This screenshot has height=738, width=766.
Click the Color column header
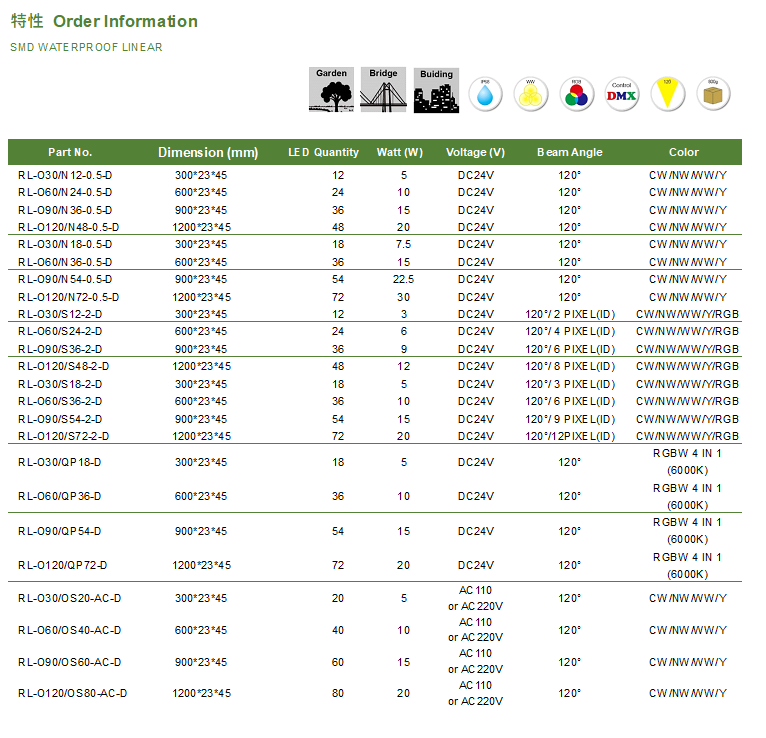click(x=684, y=152)
